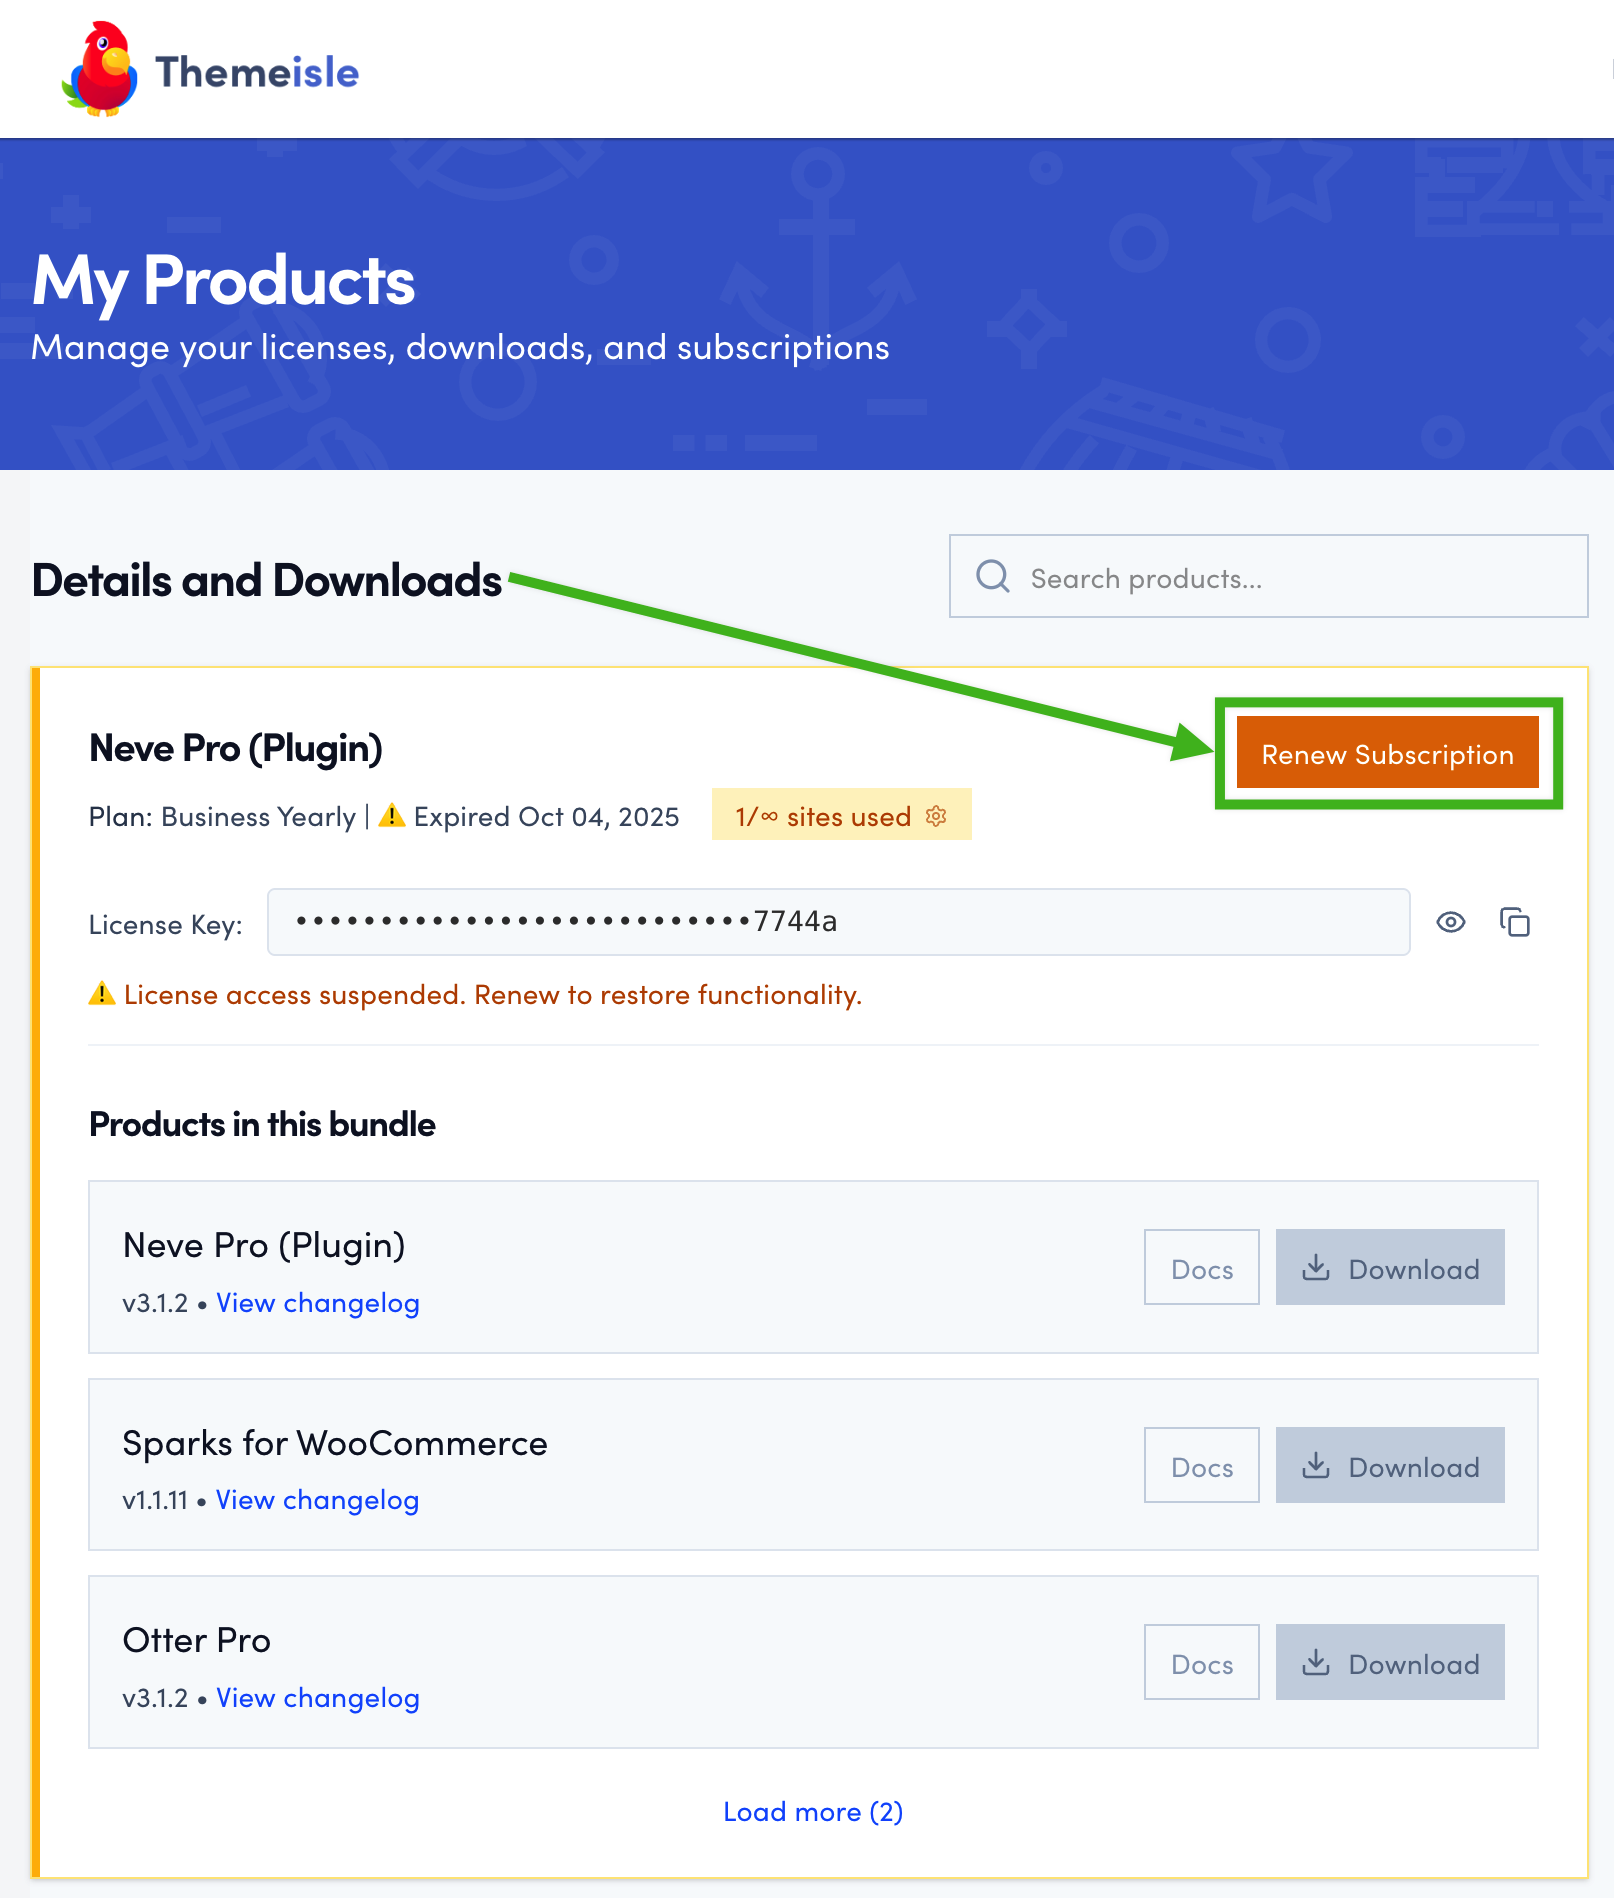
Task: Download Otter Pro
Action: coord(1390,1663)
